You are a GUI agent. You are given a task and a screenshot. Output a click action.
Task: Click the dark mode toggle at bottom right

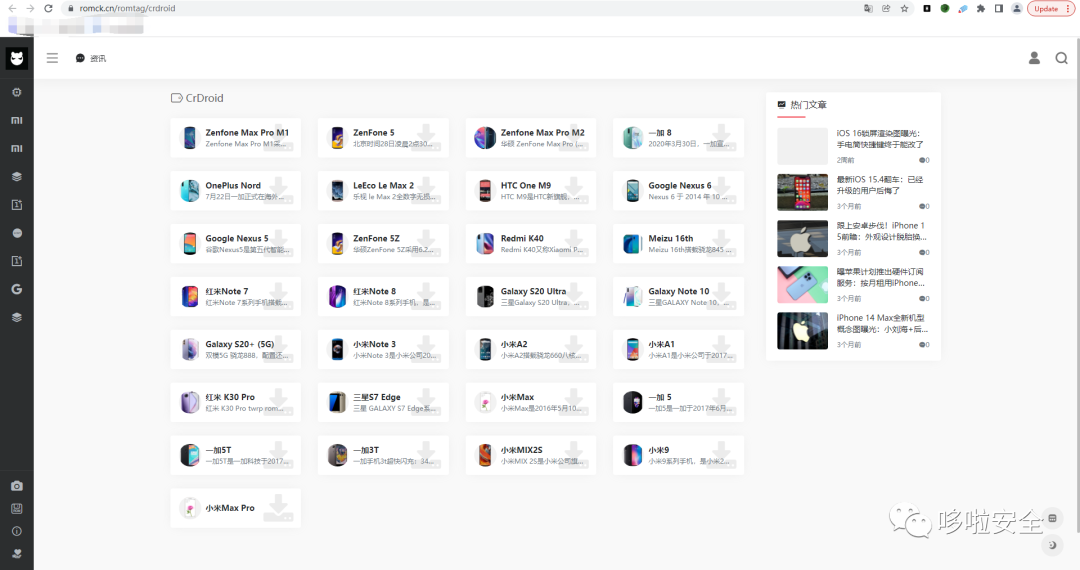(1052, 545)
